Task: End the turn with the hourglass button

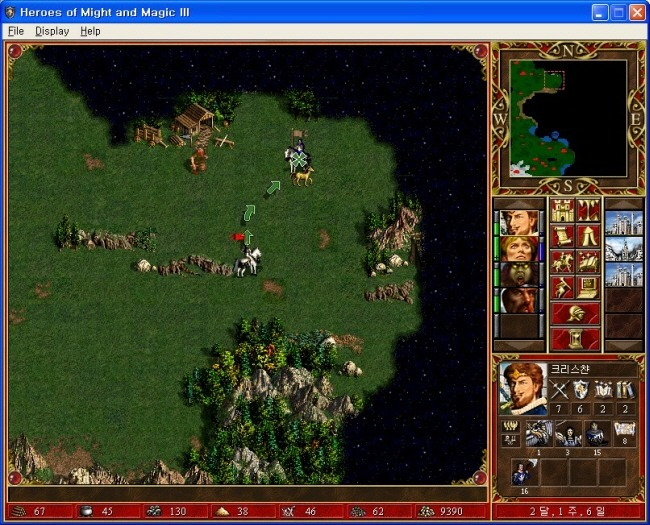Action: click(x=575, y=339)
